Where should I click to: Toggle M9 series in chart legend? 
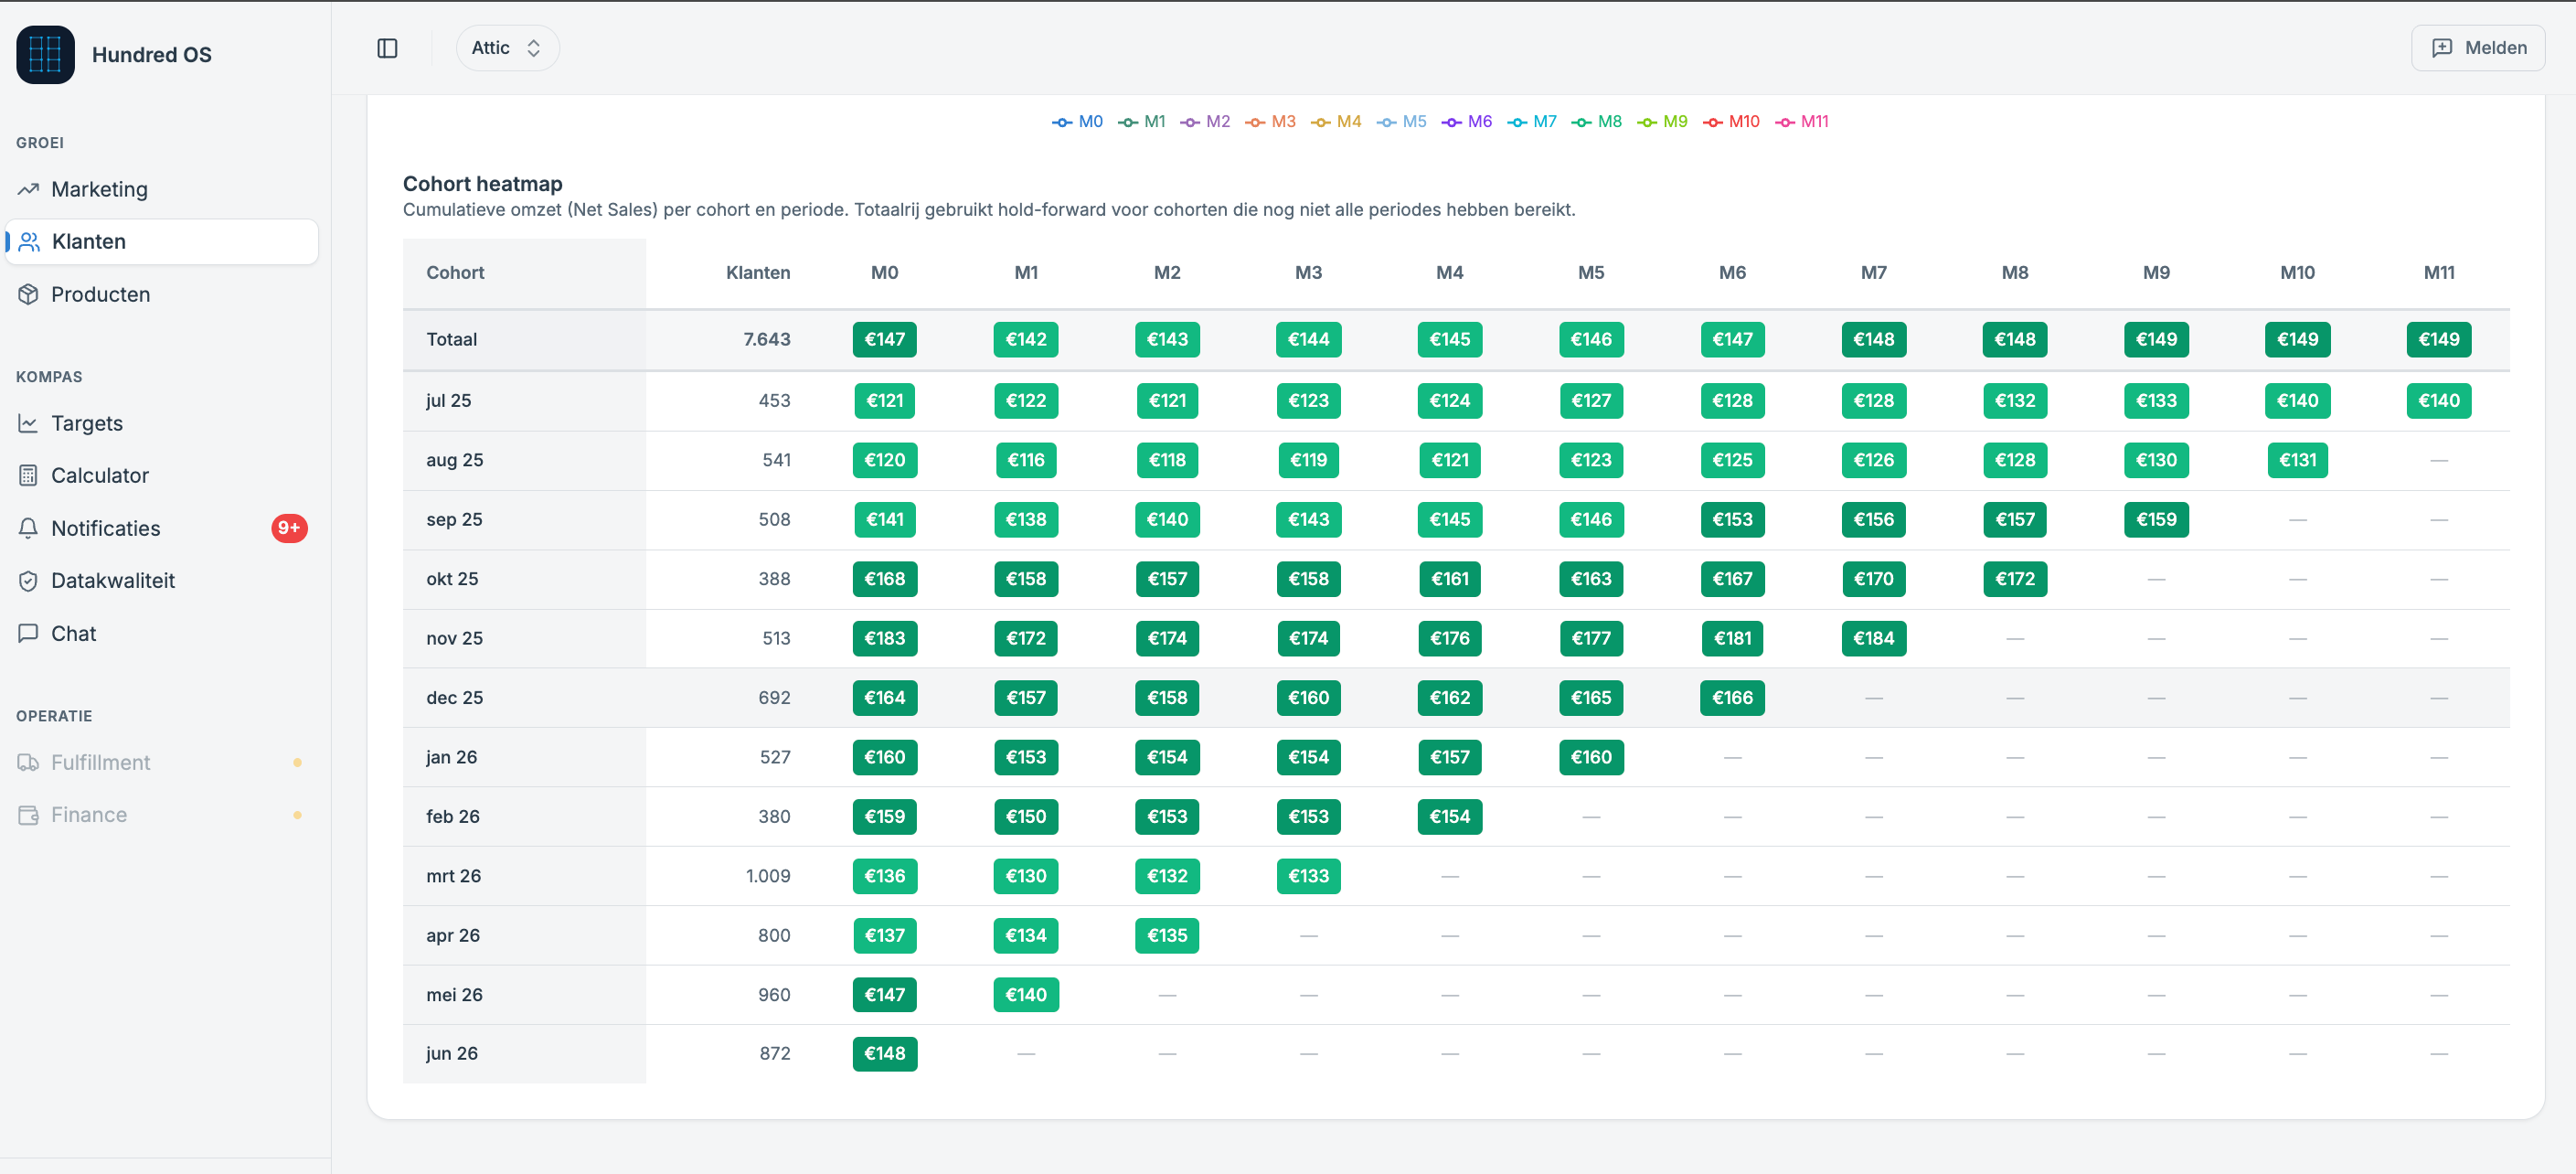(x=1662, y=121)
